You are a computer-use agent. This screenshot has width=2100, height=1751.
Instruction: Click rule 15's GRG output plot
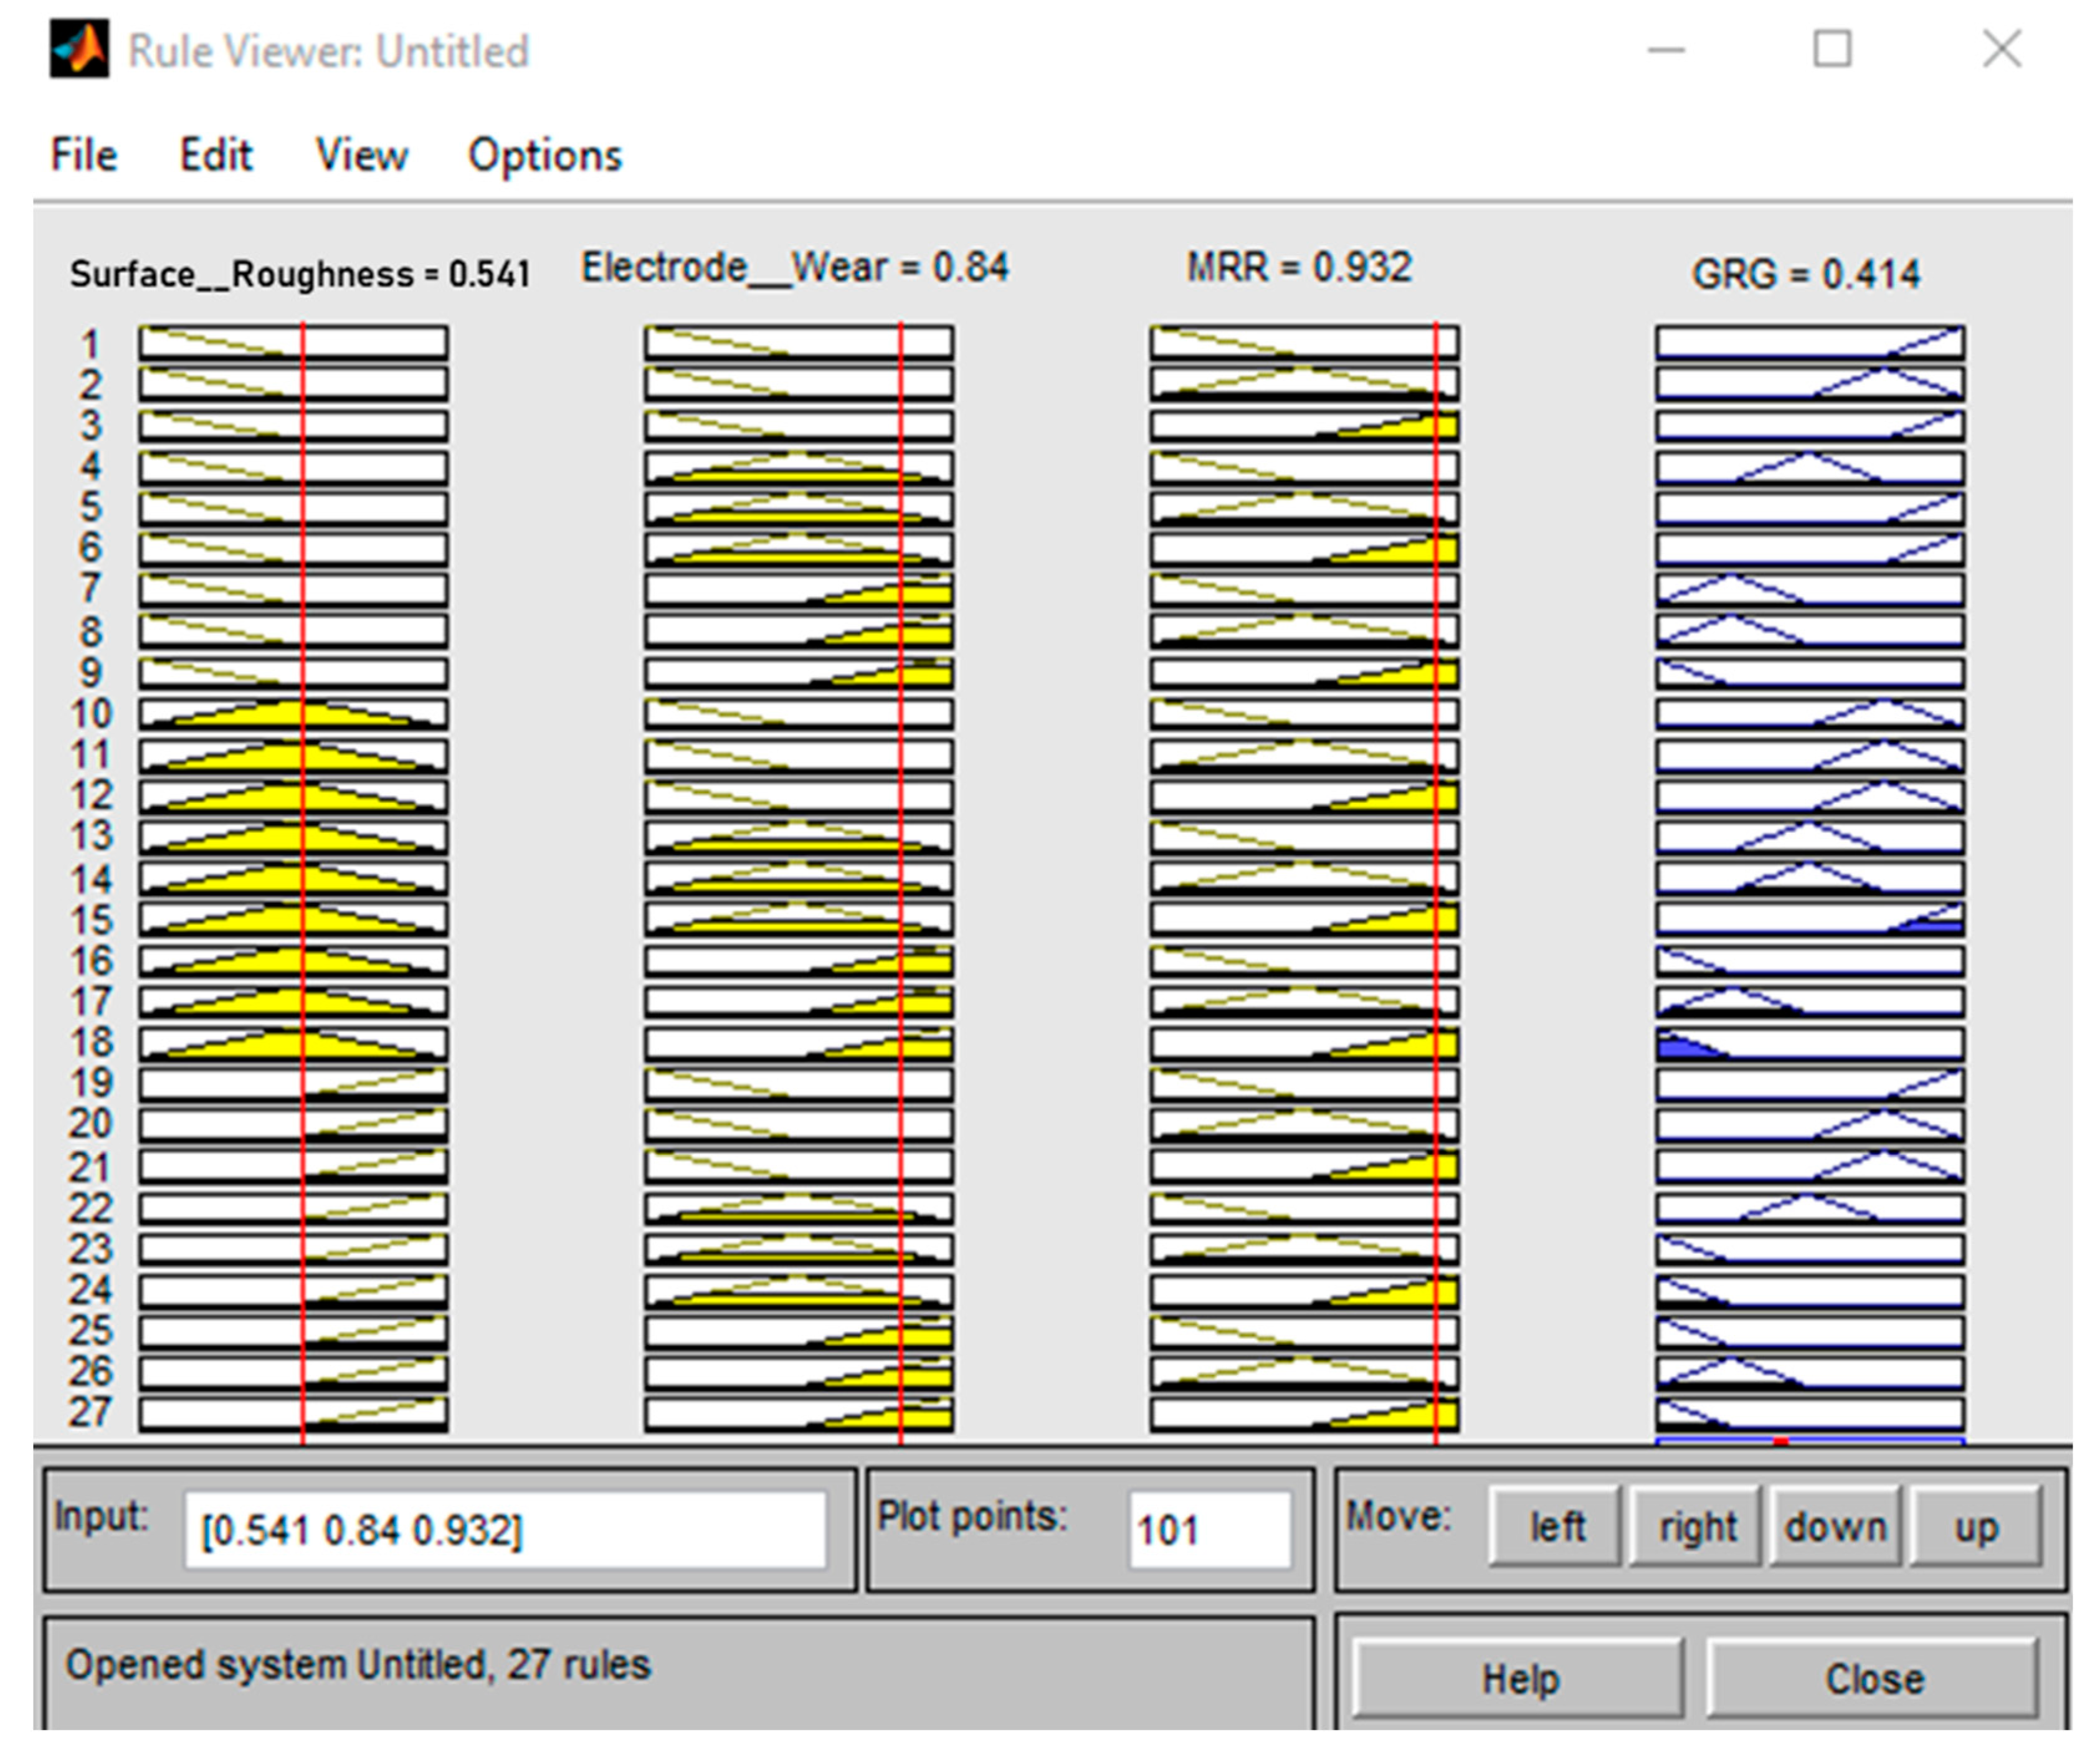[1809, 919]
